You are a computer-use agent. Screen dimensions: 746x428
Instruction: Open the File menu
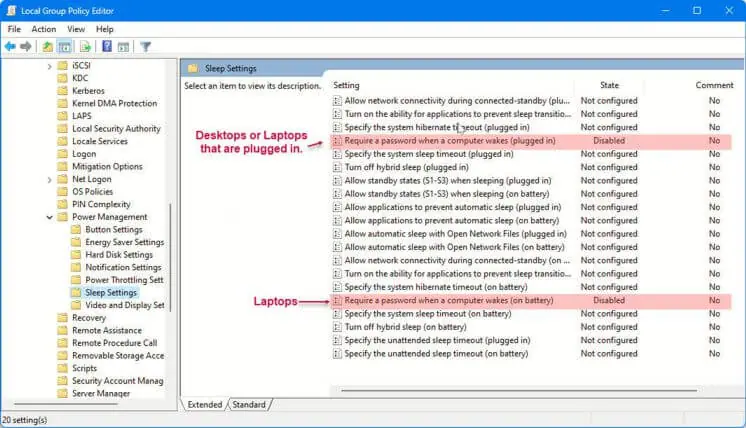(x=14, y=29)
